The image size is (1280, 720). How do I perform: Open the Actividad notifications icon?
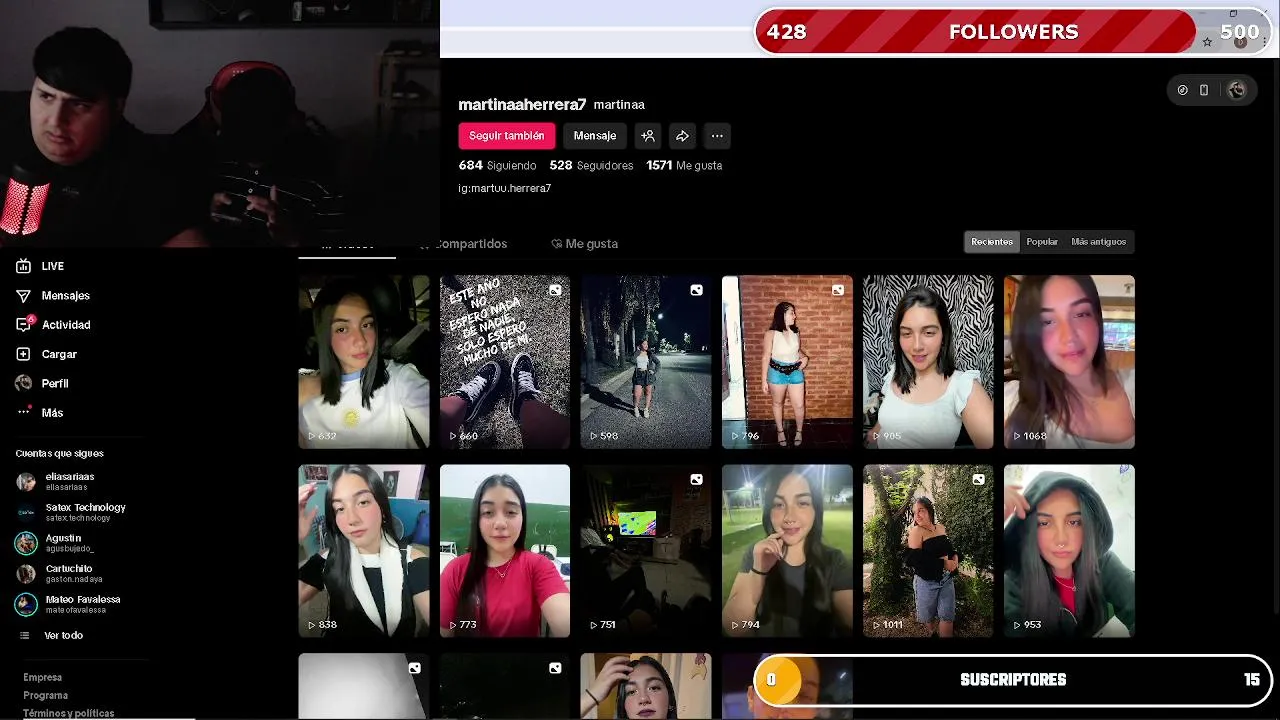click(24, 324)
